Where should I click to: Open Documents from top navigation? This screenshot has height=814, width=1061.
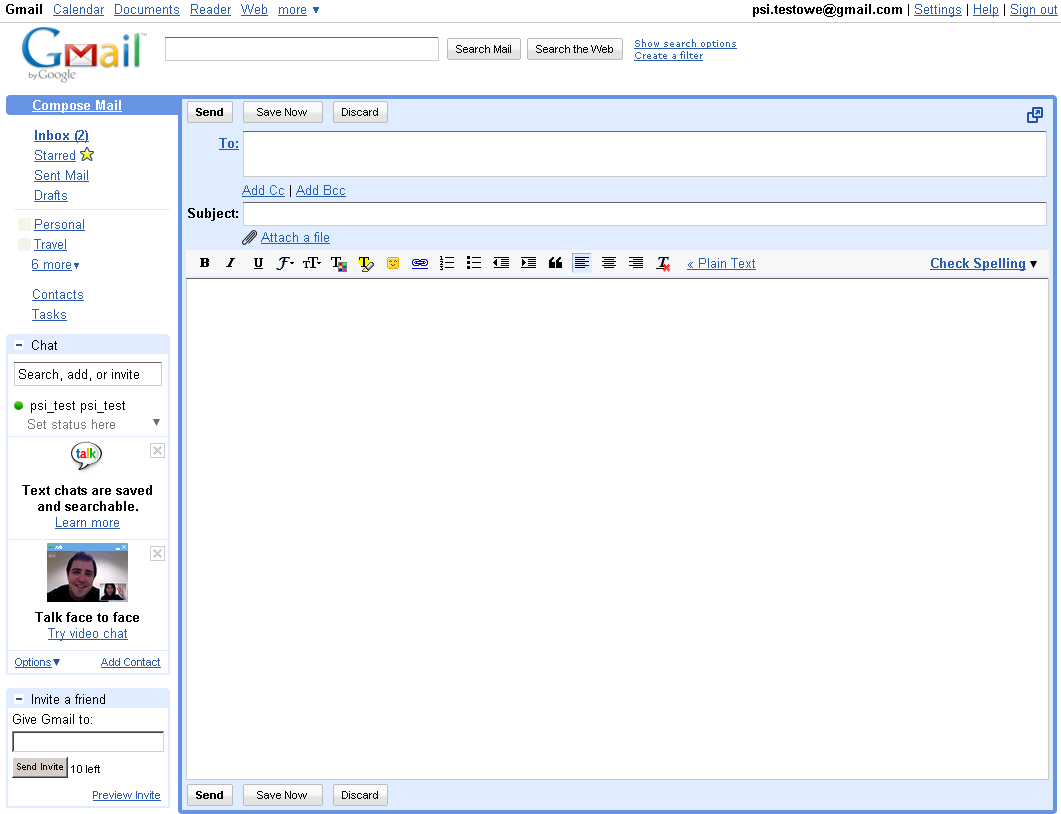click(147, 9)
